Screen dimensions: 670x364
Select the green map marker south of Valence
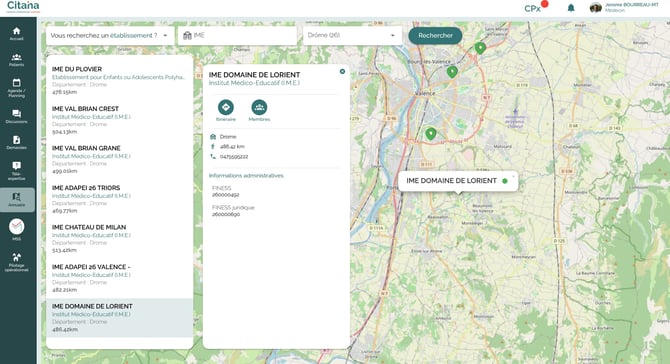click(x=431, y=134)
